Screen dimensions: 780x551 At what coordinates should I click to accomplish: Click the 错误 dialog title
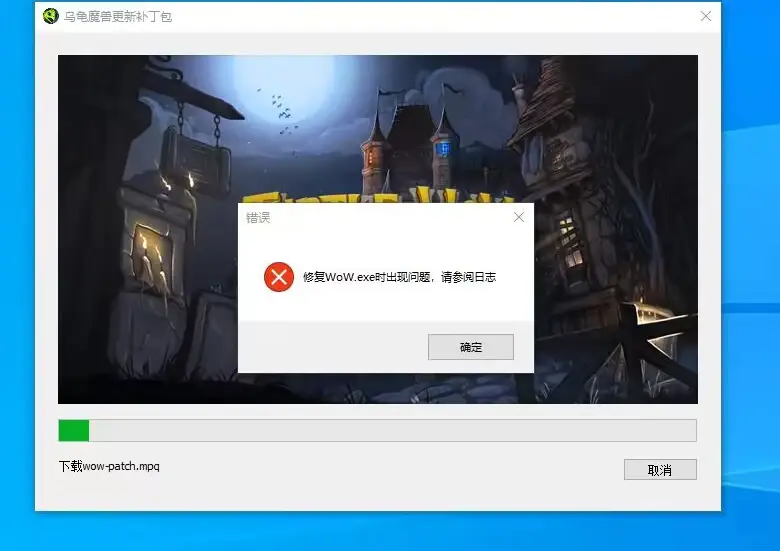(x=258, y=218)
